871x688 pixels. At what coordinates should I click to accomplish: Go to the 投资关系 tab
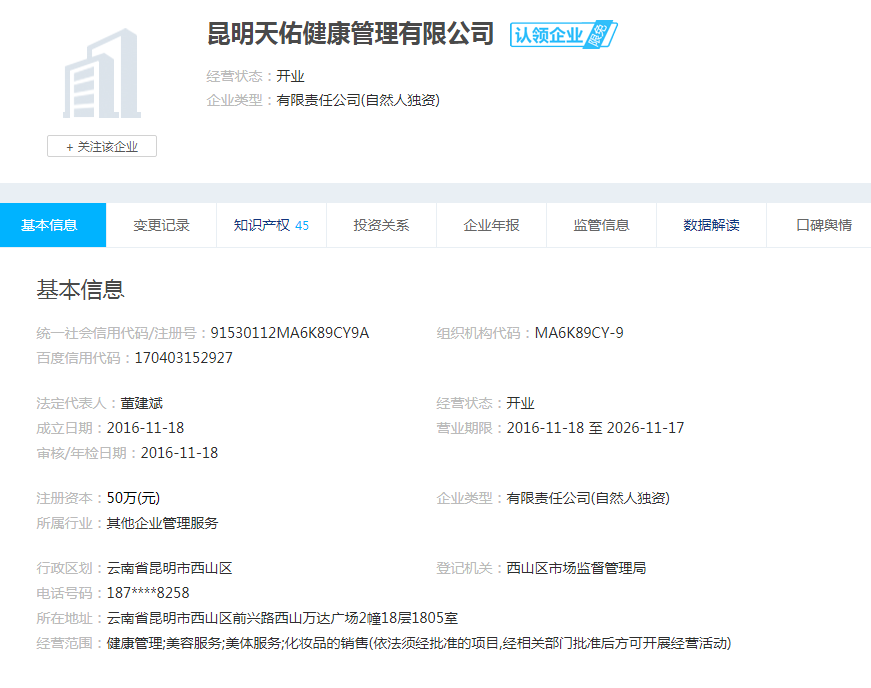point(381,225)
